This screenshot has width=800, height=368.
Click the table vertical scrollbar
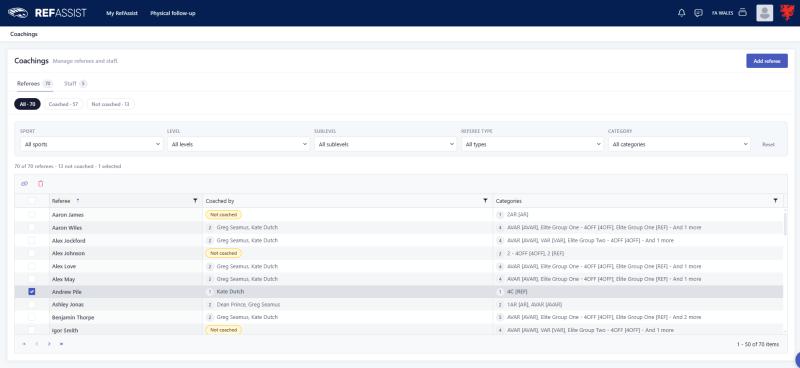click(x=785, y=224)
